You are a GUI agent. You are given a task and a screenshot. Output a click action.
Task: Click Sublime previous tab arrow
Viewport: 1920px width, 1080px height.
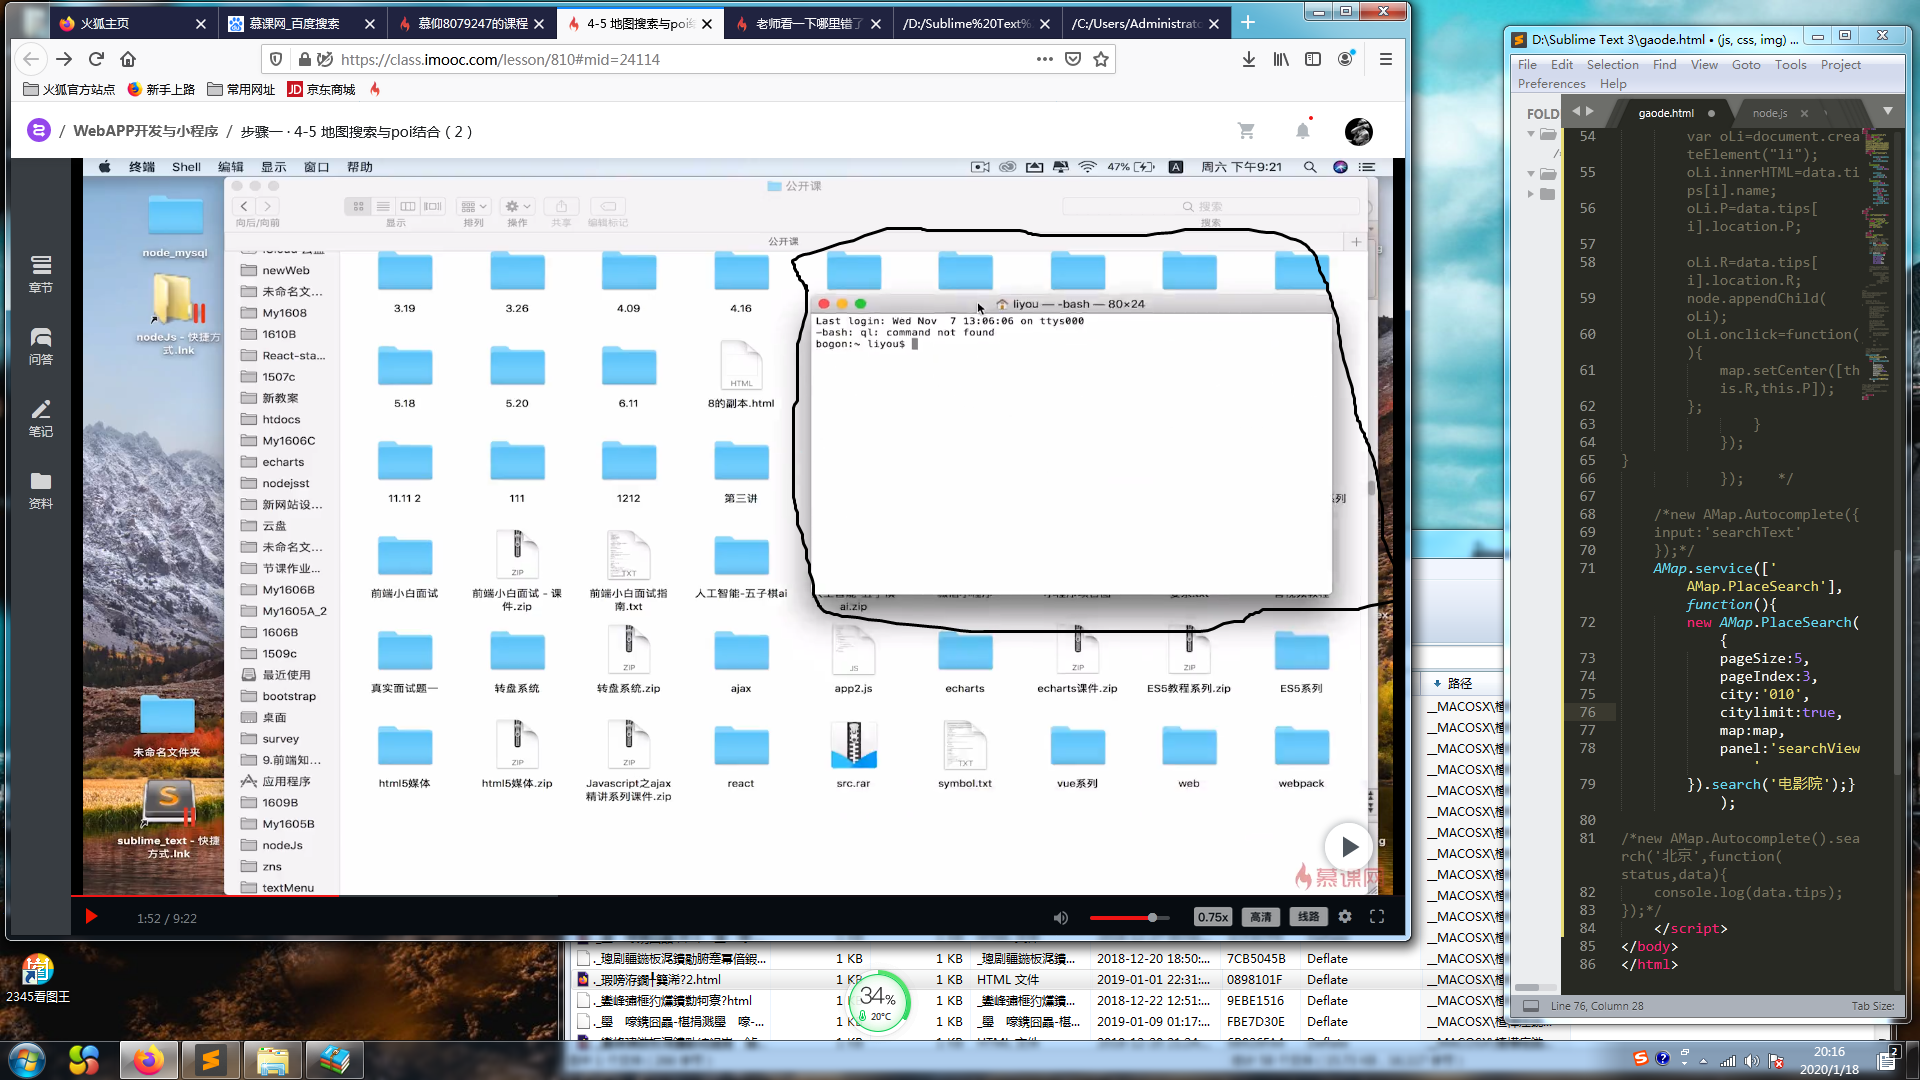tap(1576, 112)
